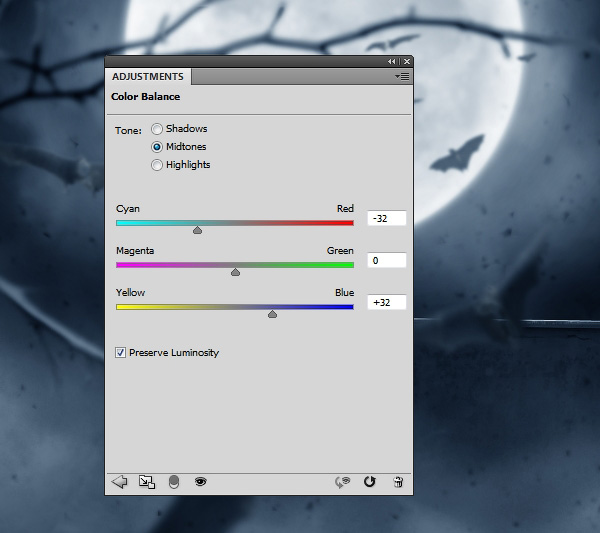Reset Color Balance to defaults icon
This screenshot has width=600, height=533.
point(370,482)
